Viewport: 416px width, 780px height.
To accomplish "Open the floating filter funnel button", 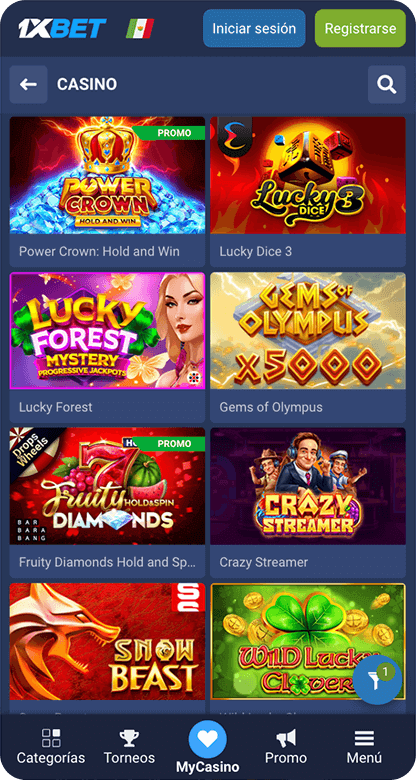I will 377,680.
